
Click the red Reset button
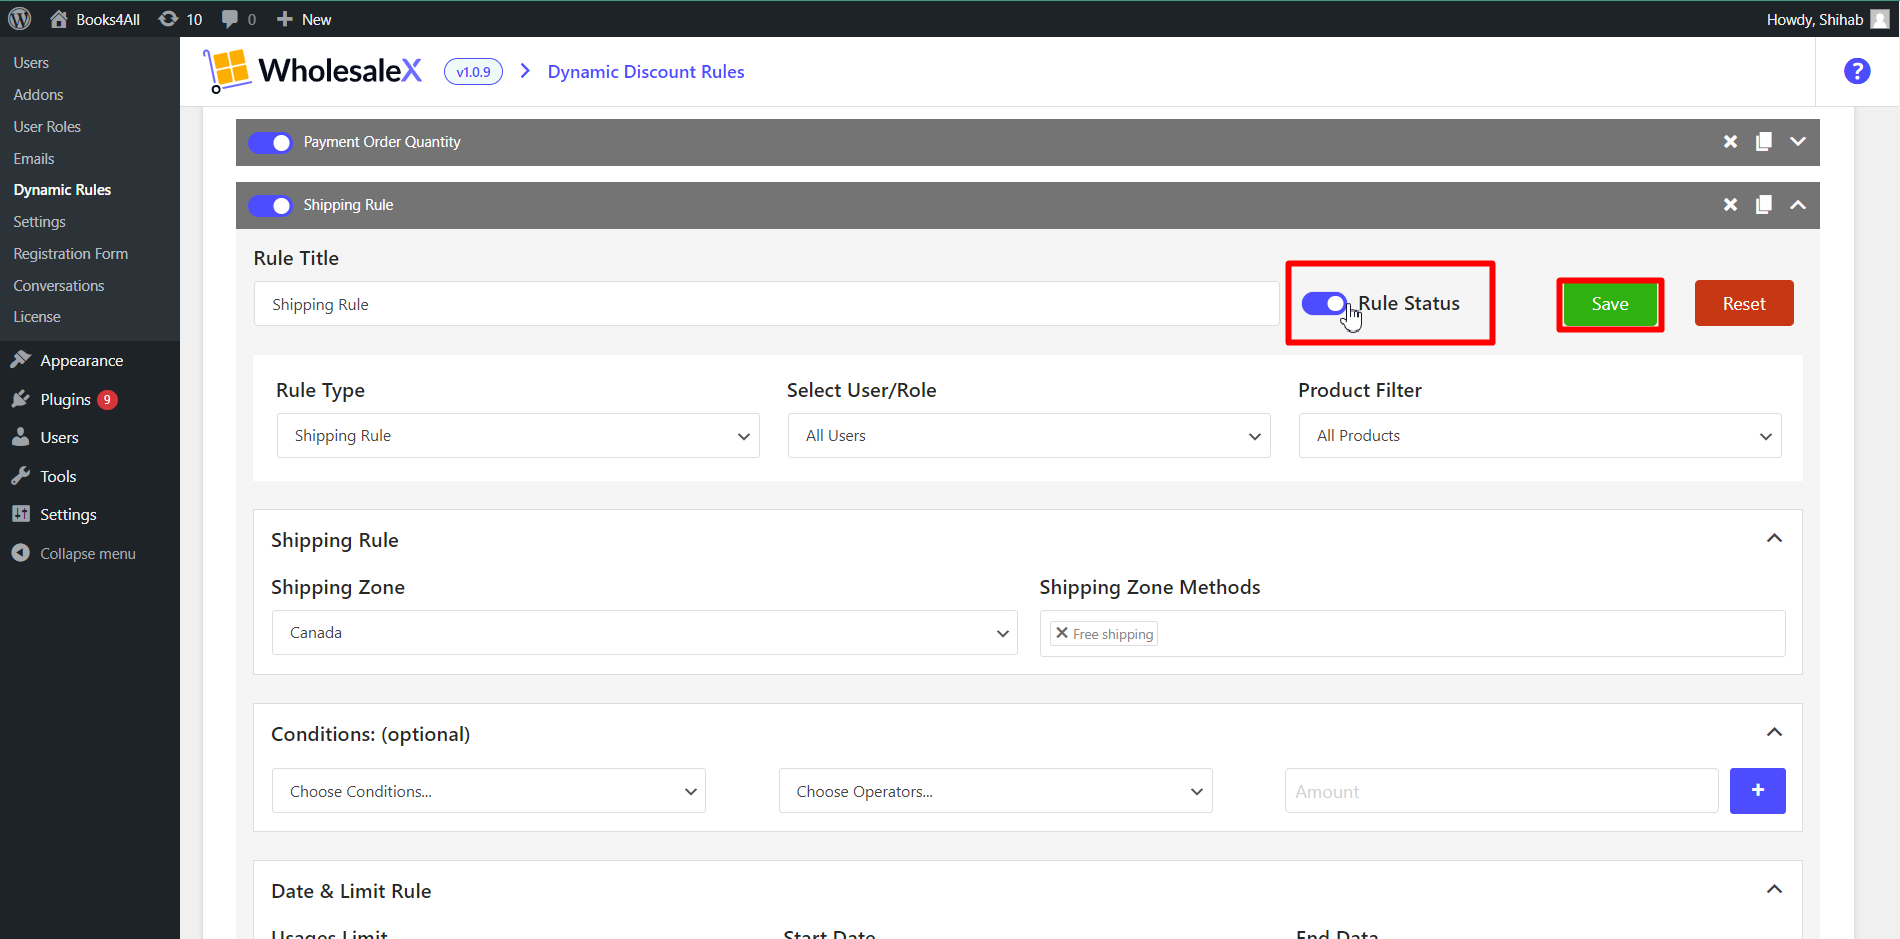coord(1744,303)
